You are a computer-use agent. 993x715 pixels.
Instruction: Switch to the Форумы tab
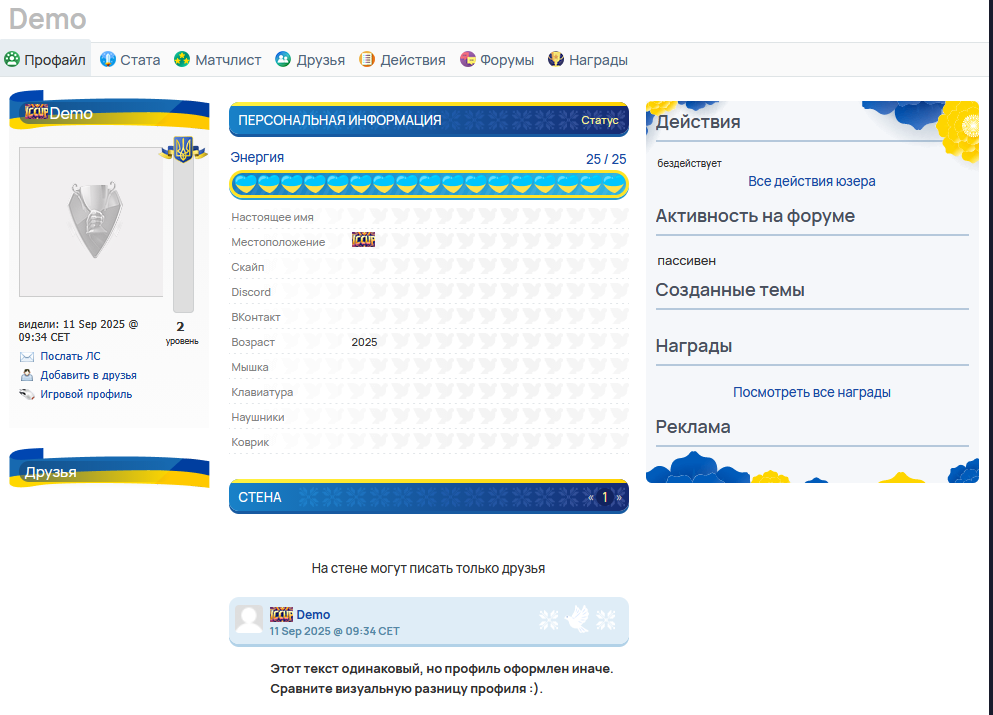tap(497, 60)
